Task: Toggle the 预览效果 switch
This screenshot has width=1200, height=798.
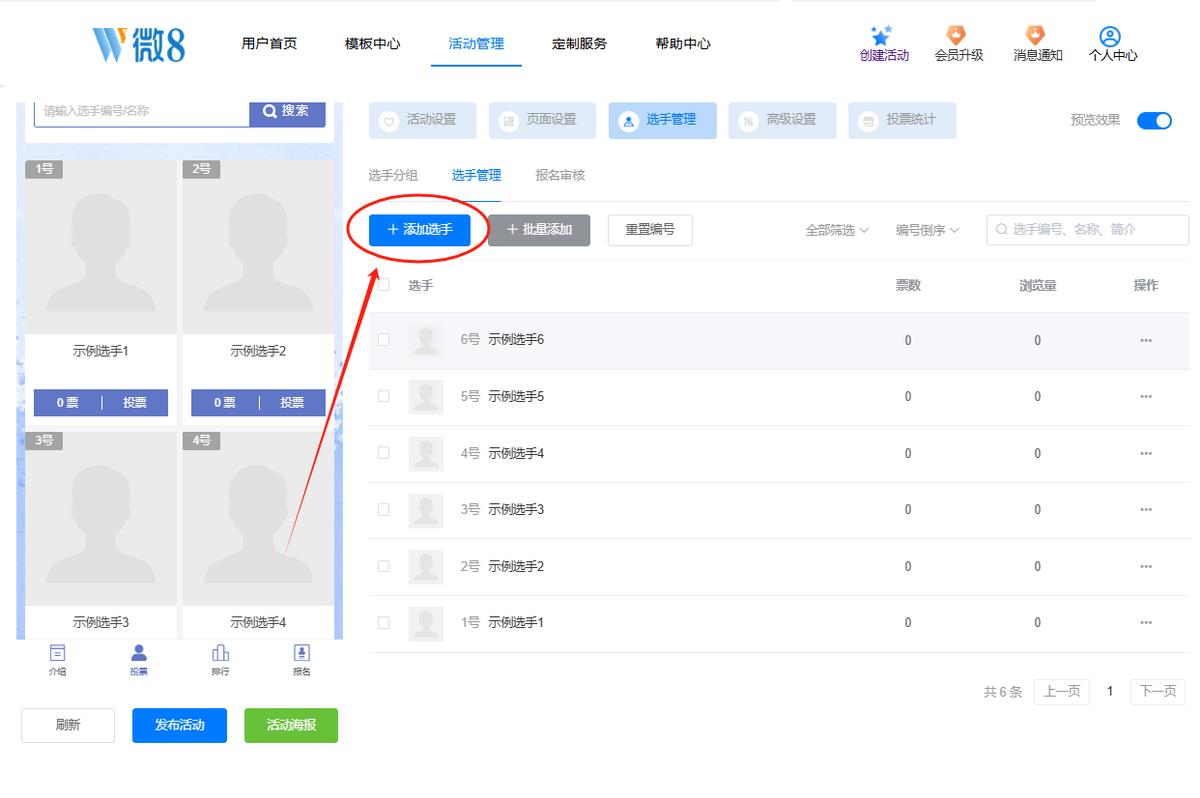Action: 1154,120
